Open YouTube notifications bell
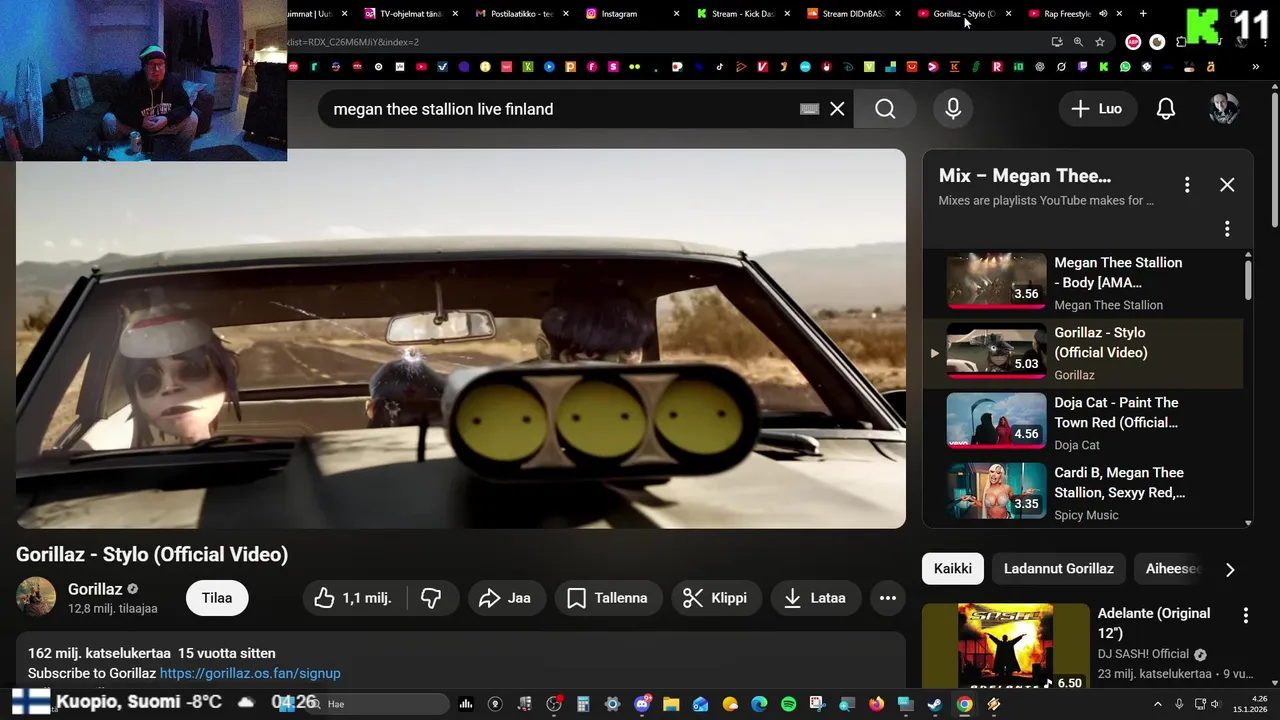1280x720 pixels. 1166,109
